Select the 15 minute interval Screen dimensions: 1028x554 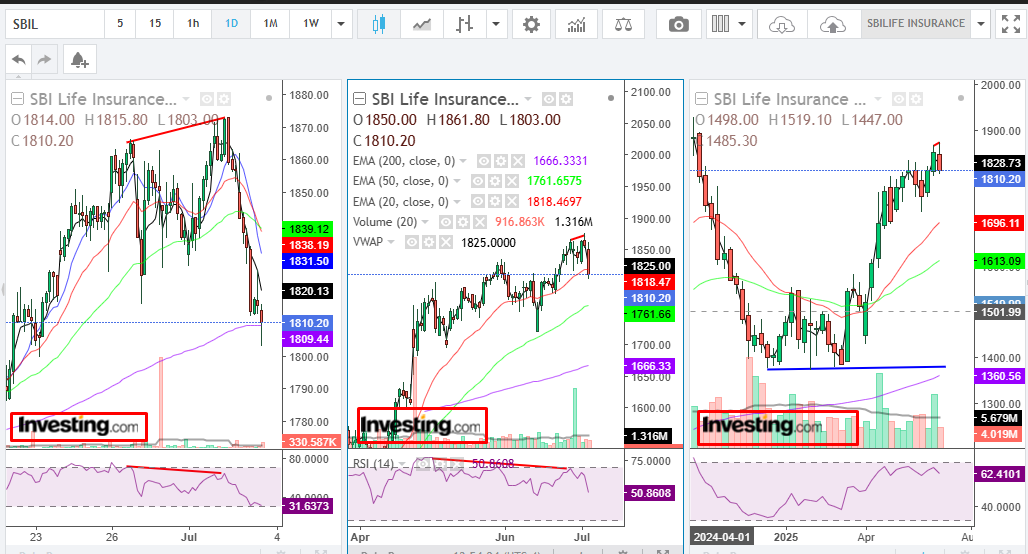[x=155, y=24]
